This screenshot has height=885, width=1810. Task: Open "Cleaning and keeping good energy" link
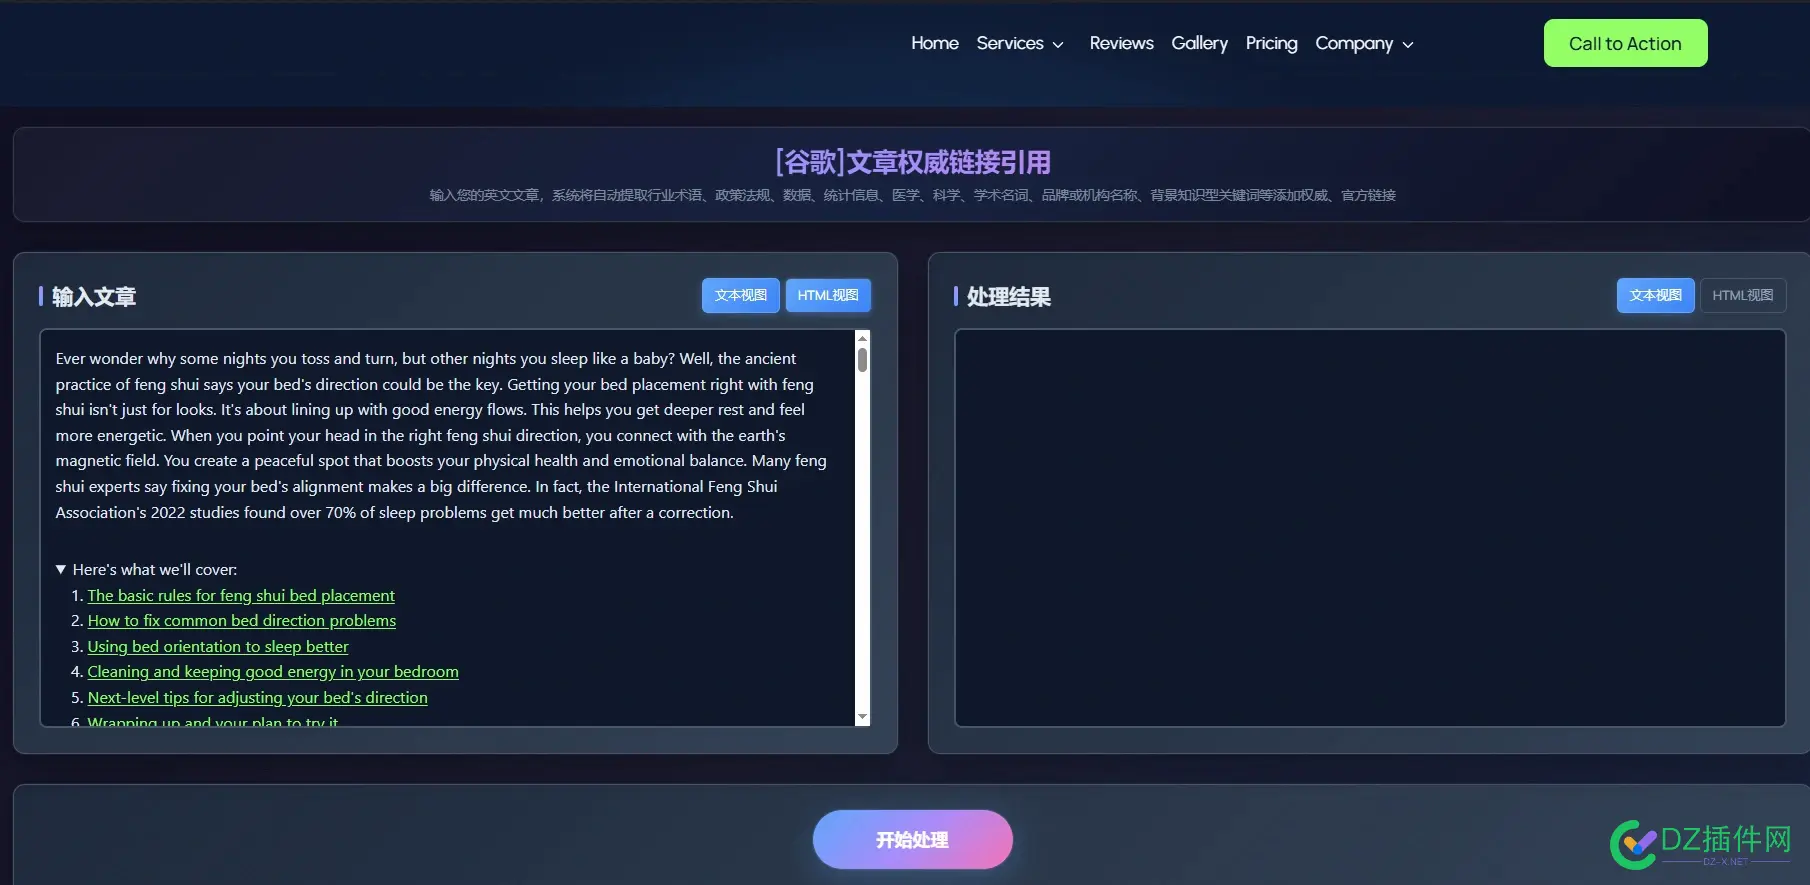273,671
